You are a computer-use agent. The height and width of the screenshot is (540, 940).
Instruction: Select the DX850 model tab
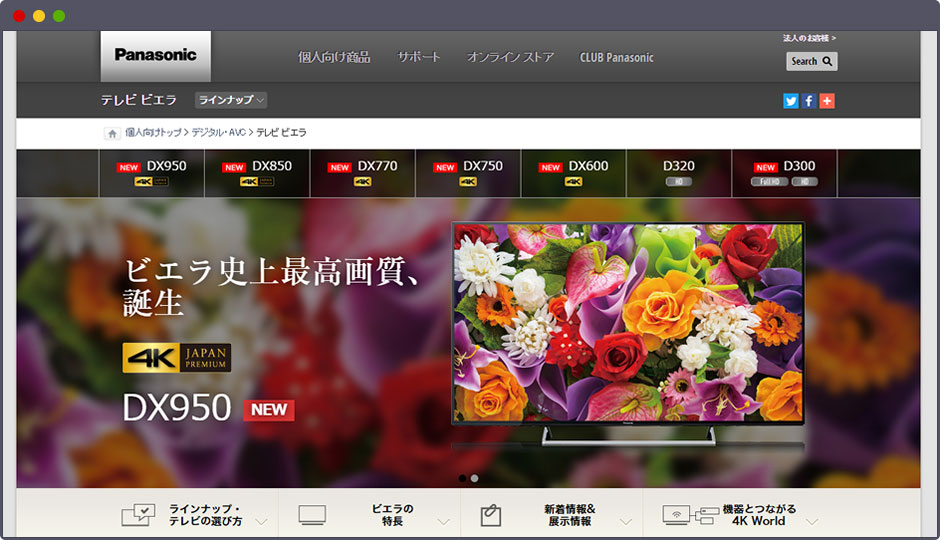pyautogui.click(x=257, y=173)
